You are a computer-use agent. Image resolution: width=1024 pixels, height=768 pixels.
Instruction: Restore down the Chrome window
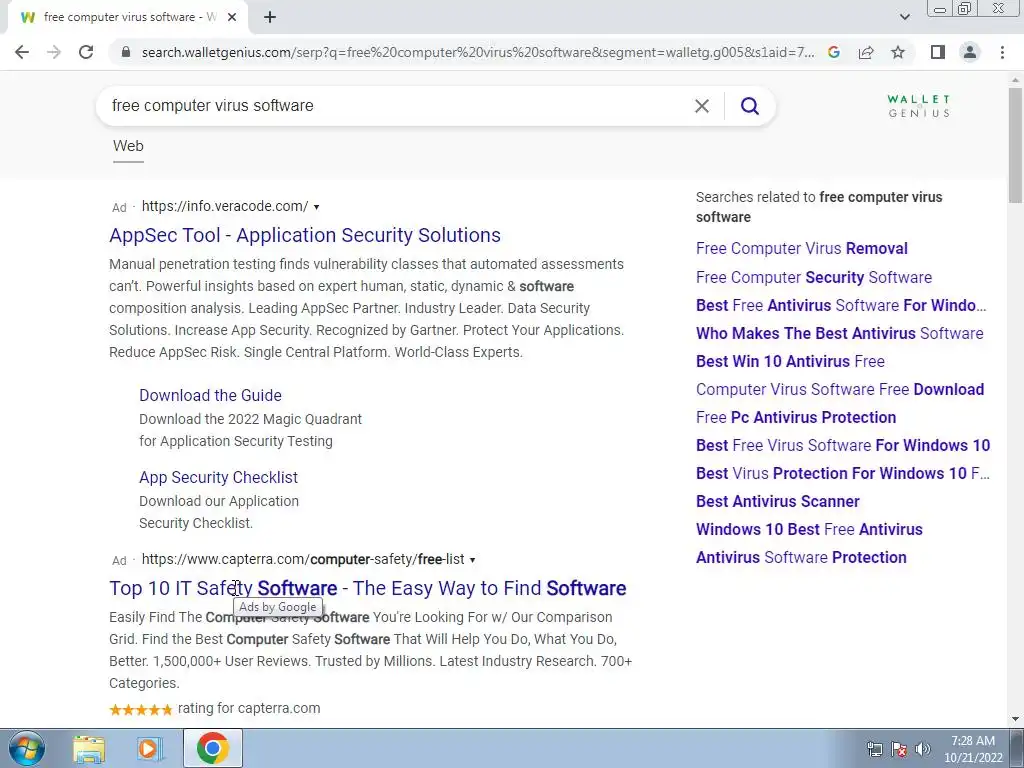click(x=965, y=9)
